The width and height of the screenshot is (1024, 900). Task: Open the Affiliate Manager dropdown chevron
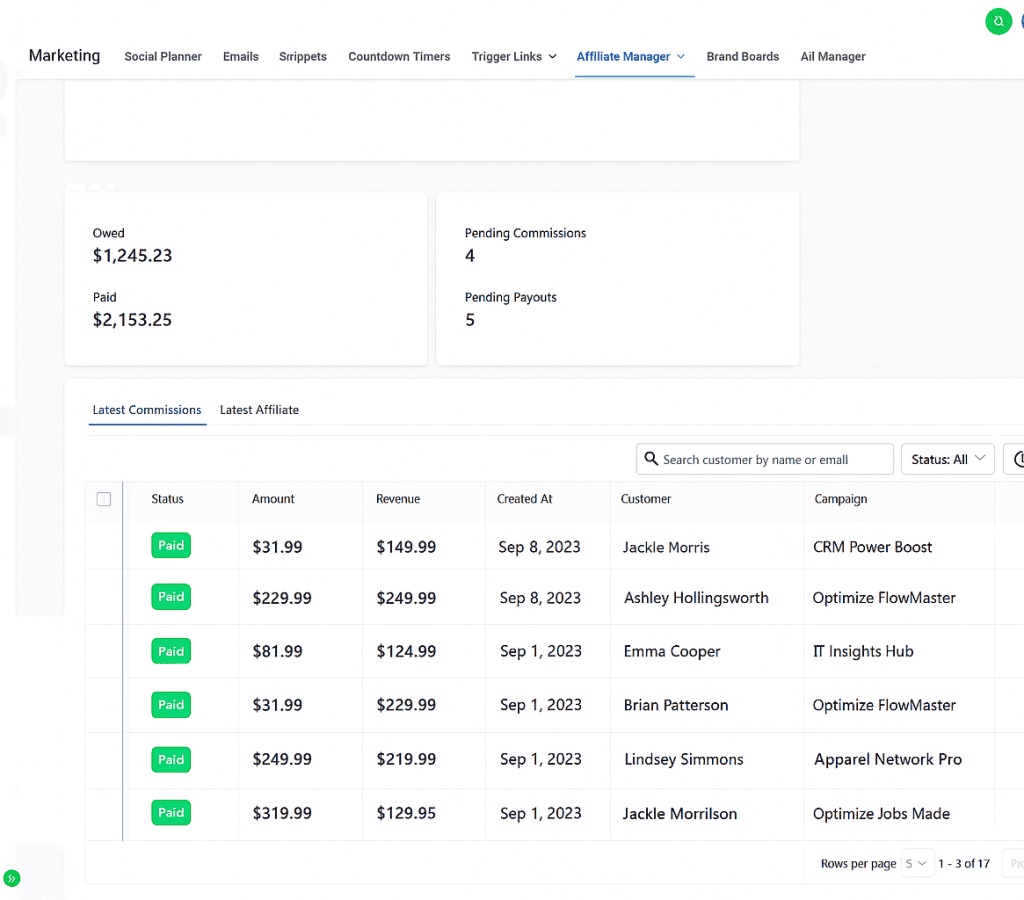click(683, 57)
